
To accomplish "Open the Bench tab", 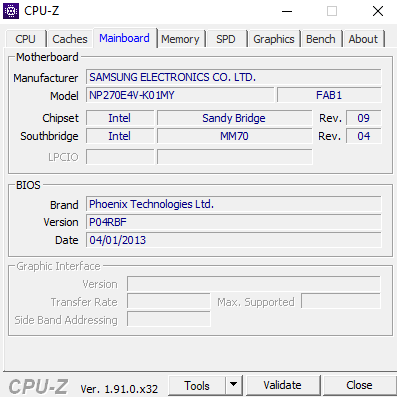I will (321, 39).
